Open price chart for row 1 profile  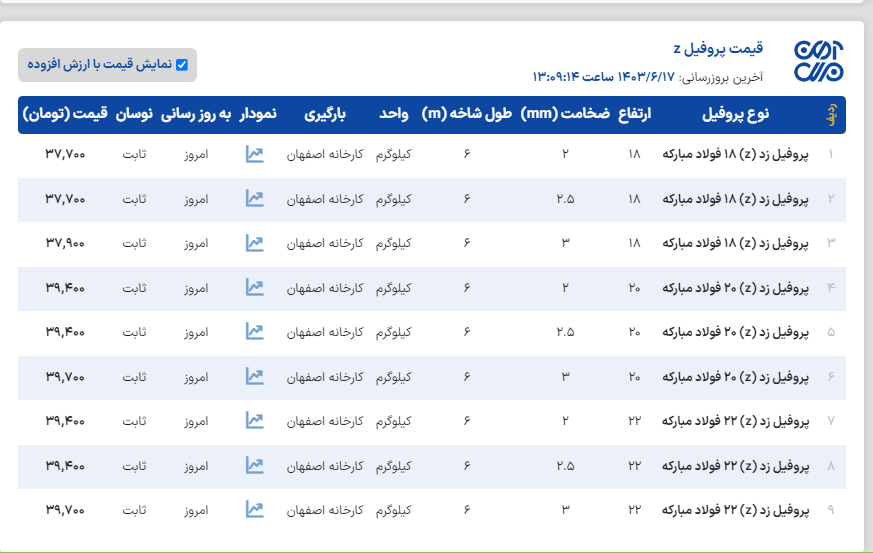(x=254, y=154)
